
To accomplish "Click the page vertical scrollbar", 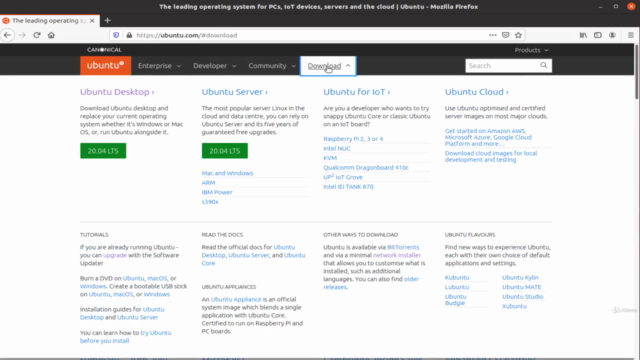I will pyautogui.click(x=636, y=72).
